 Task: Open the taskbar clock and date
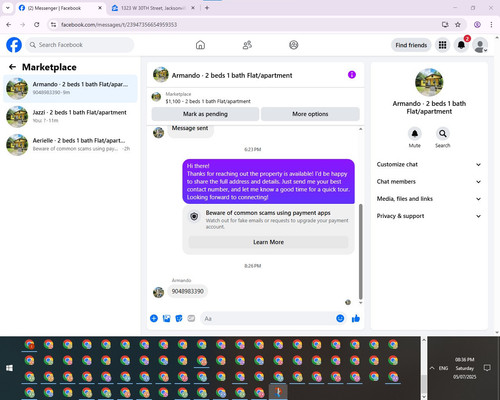pyautogui.click(x=465, y=368)
